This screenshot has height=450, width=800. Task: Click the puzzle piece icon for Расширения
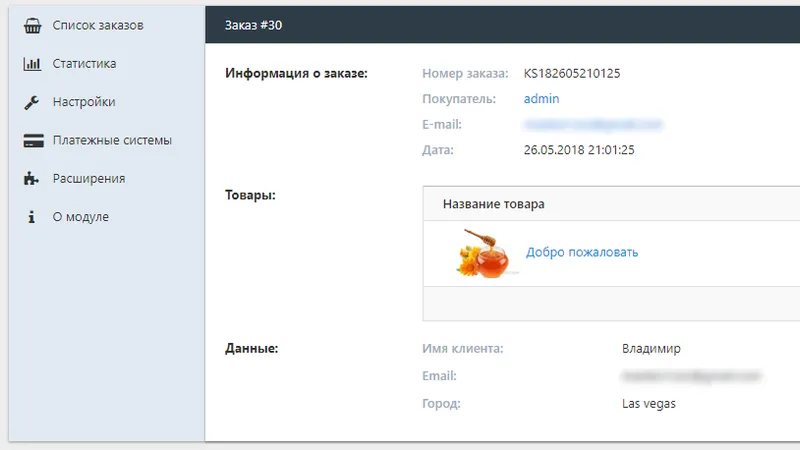(x=31, y=179)
